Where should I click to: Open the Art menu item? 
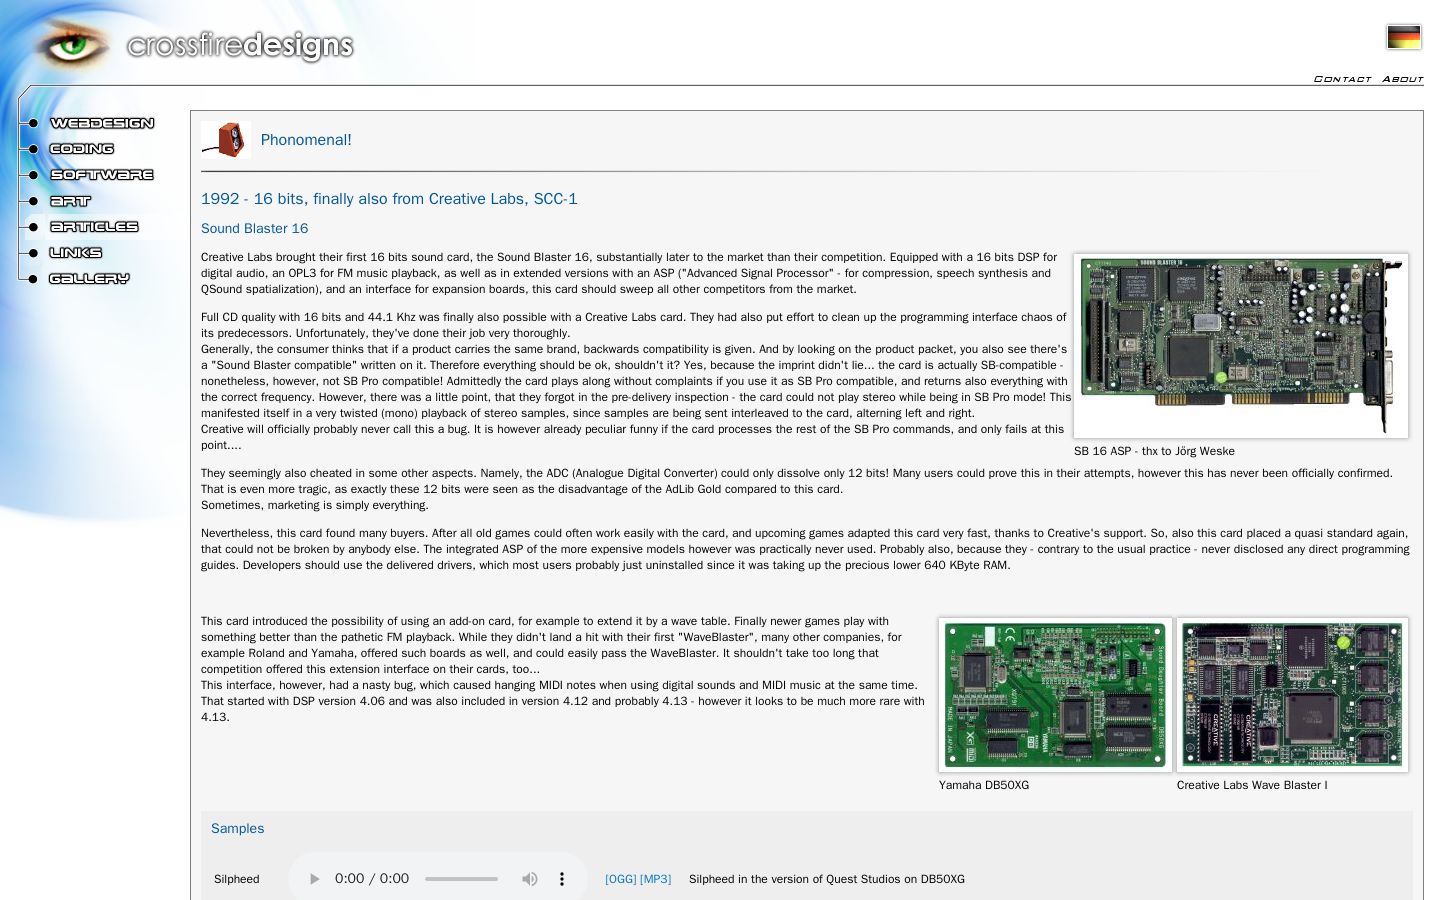pyautogui.click(x=70, y=201)
